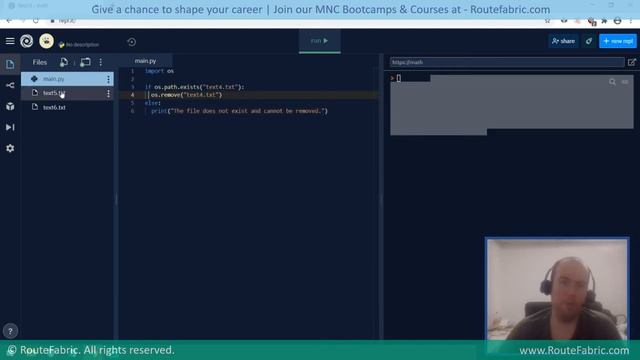The image size is (640, 360).
Task: Open the version control sidebar icon
Action: coord(10,85)
